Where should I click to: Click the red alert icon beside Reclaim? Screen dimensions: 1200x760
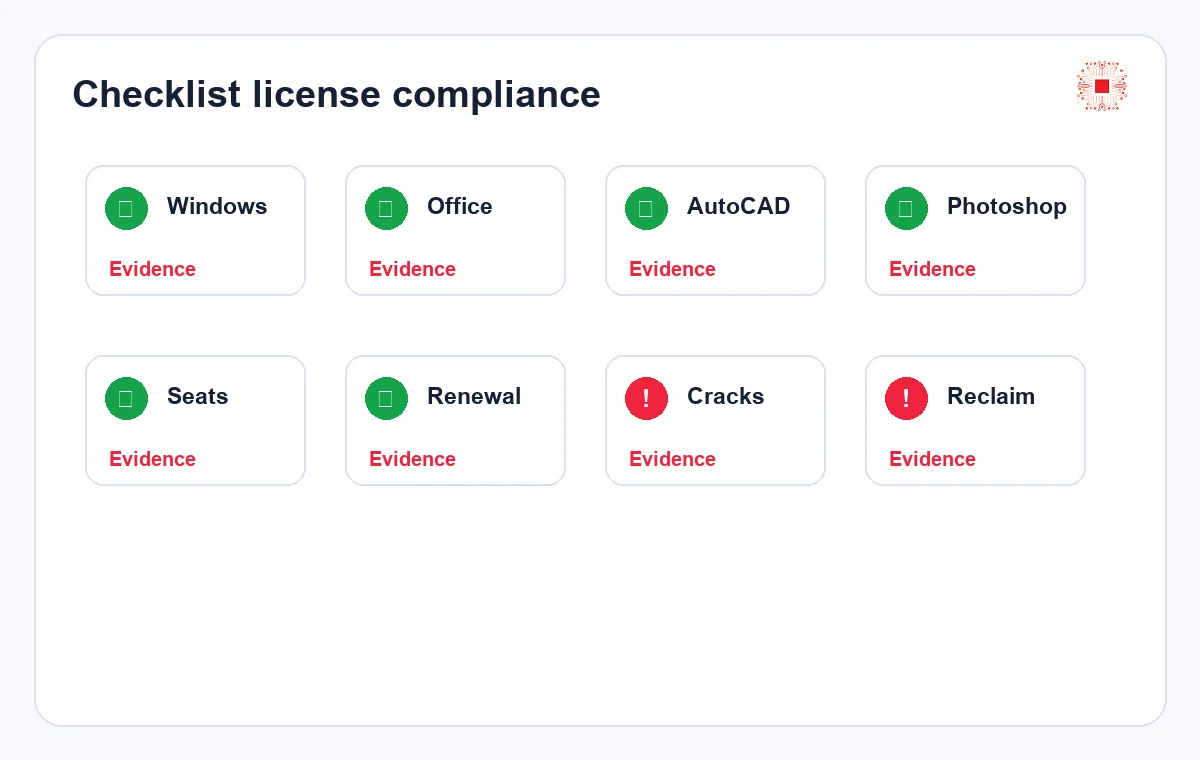[x=906, y=398]
